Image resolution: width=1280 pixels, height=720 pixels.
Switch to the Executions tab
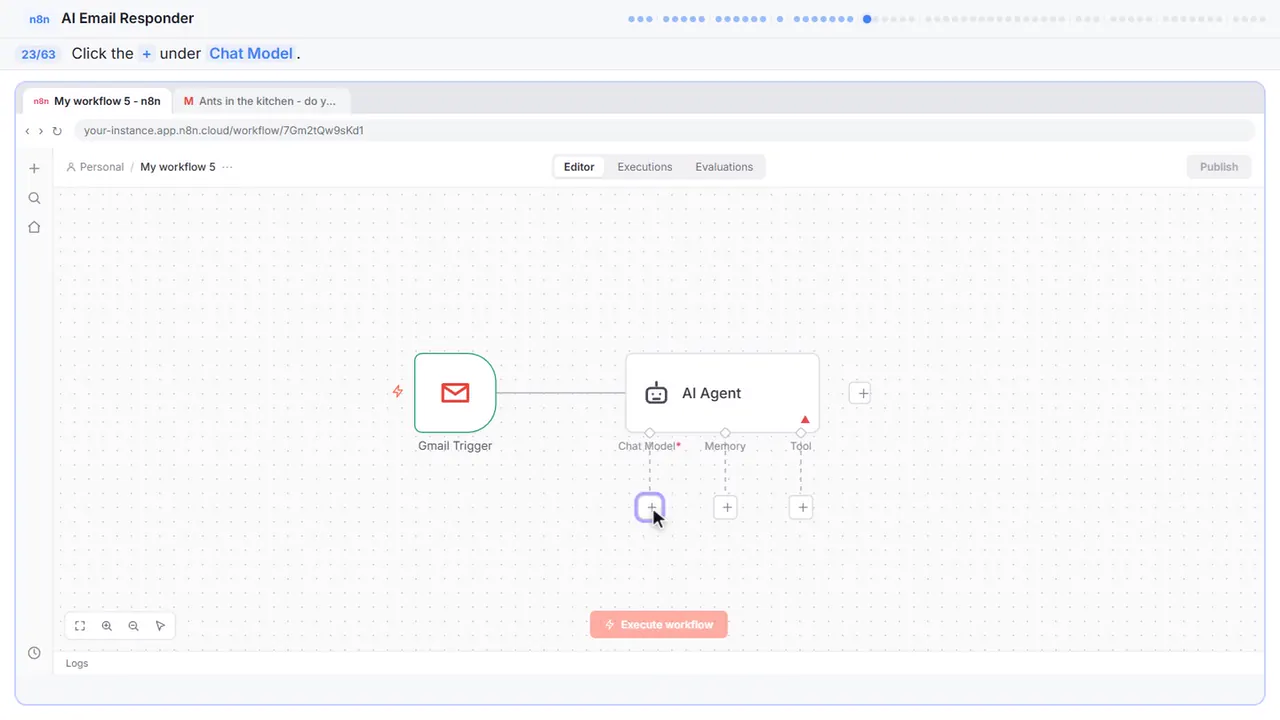click(645, 167)
